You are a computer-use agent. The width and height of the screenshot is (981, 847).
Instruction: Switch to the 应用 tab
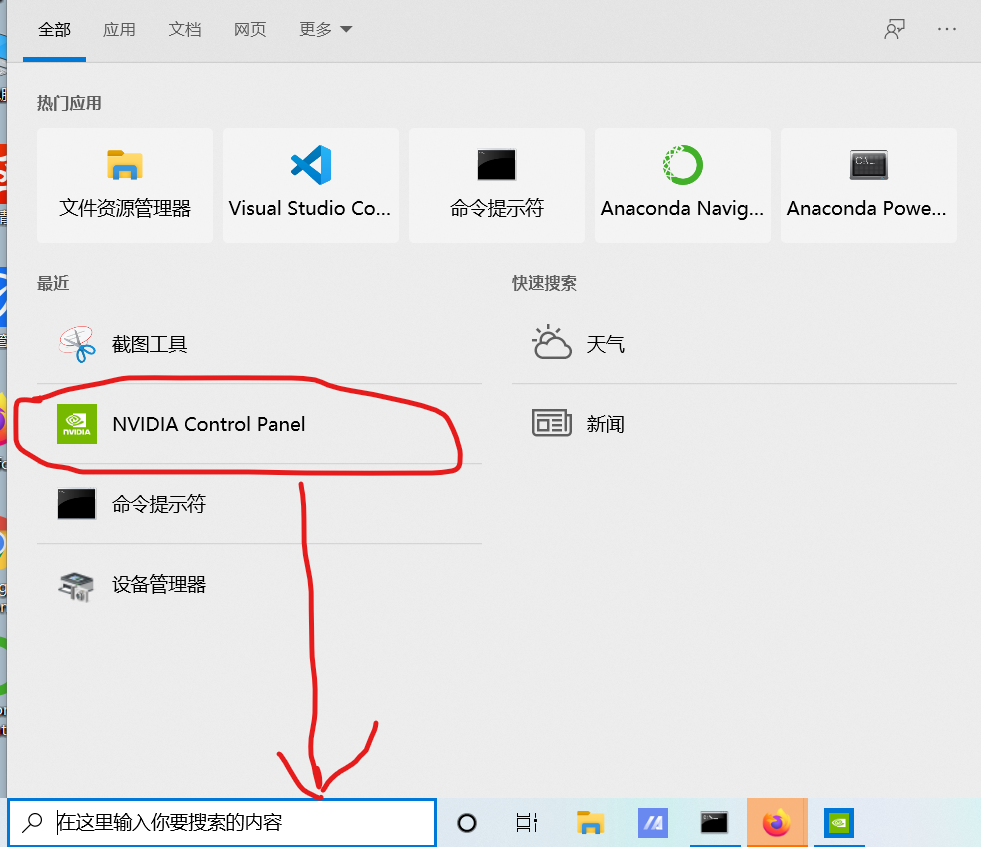119,29
